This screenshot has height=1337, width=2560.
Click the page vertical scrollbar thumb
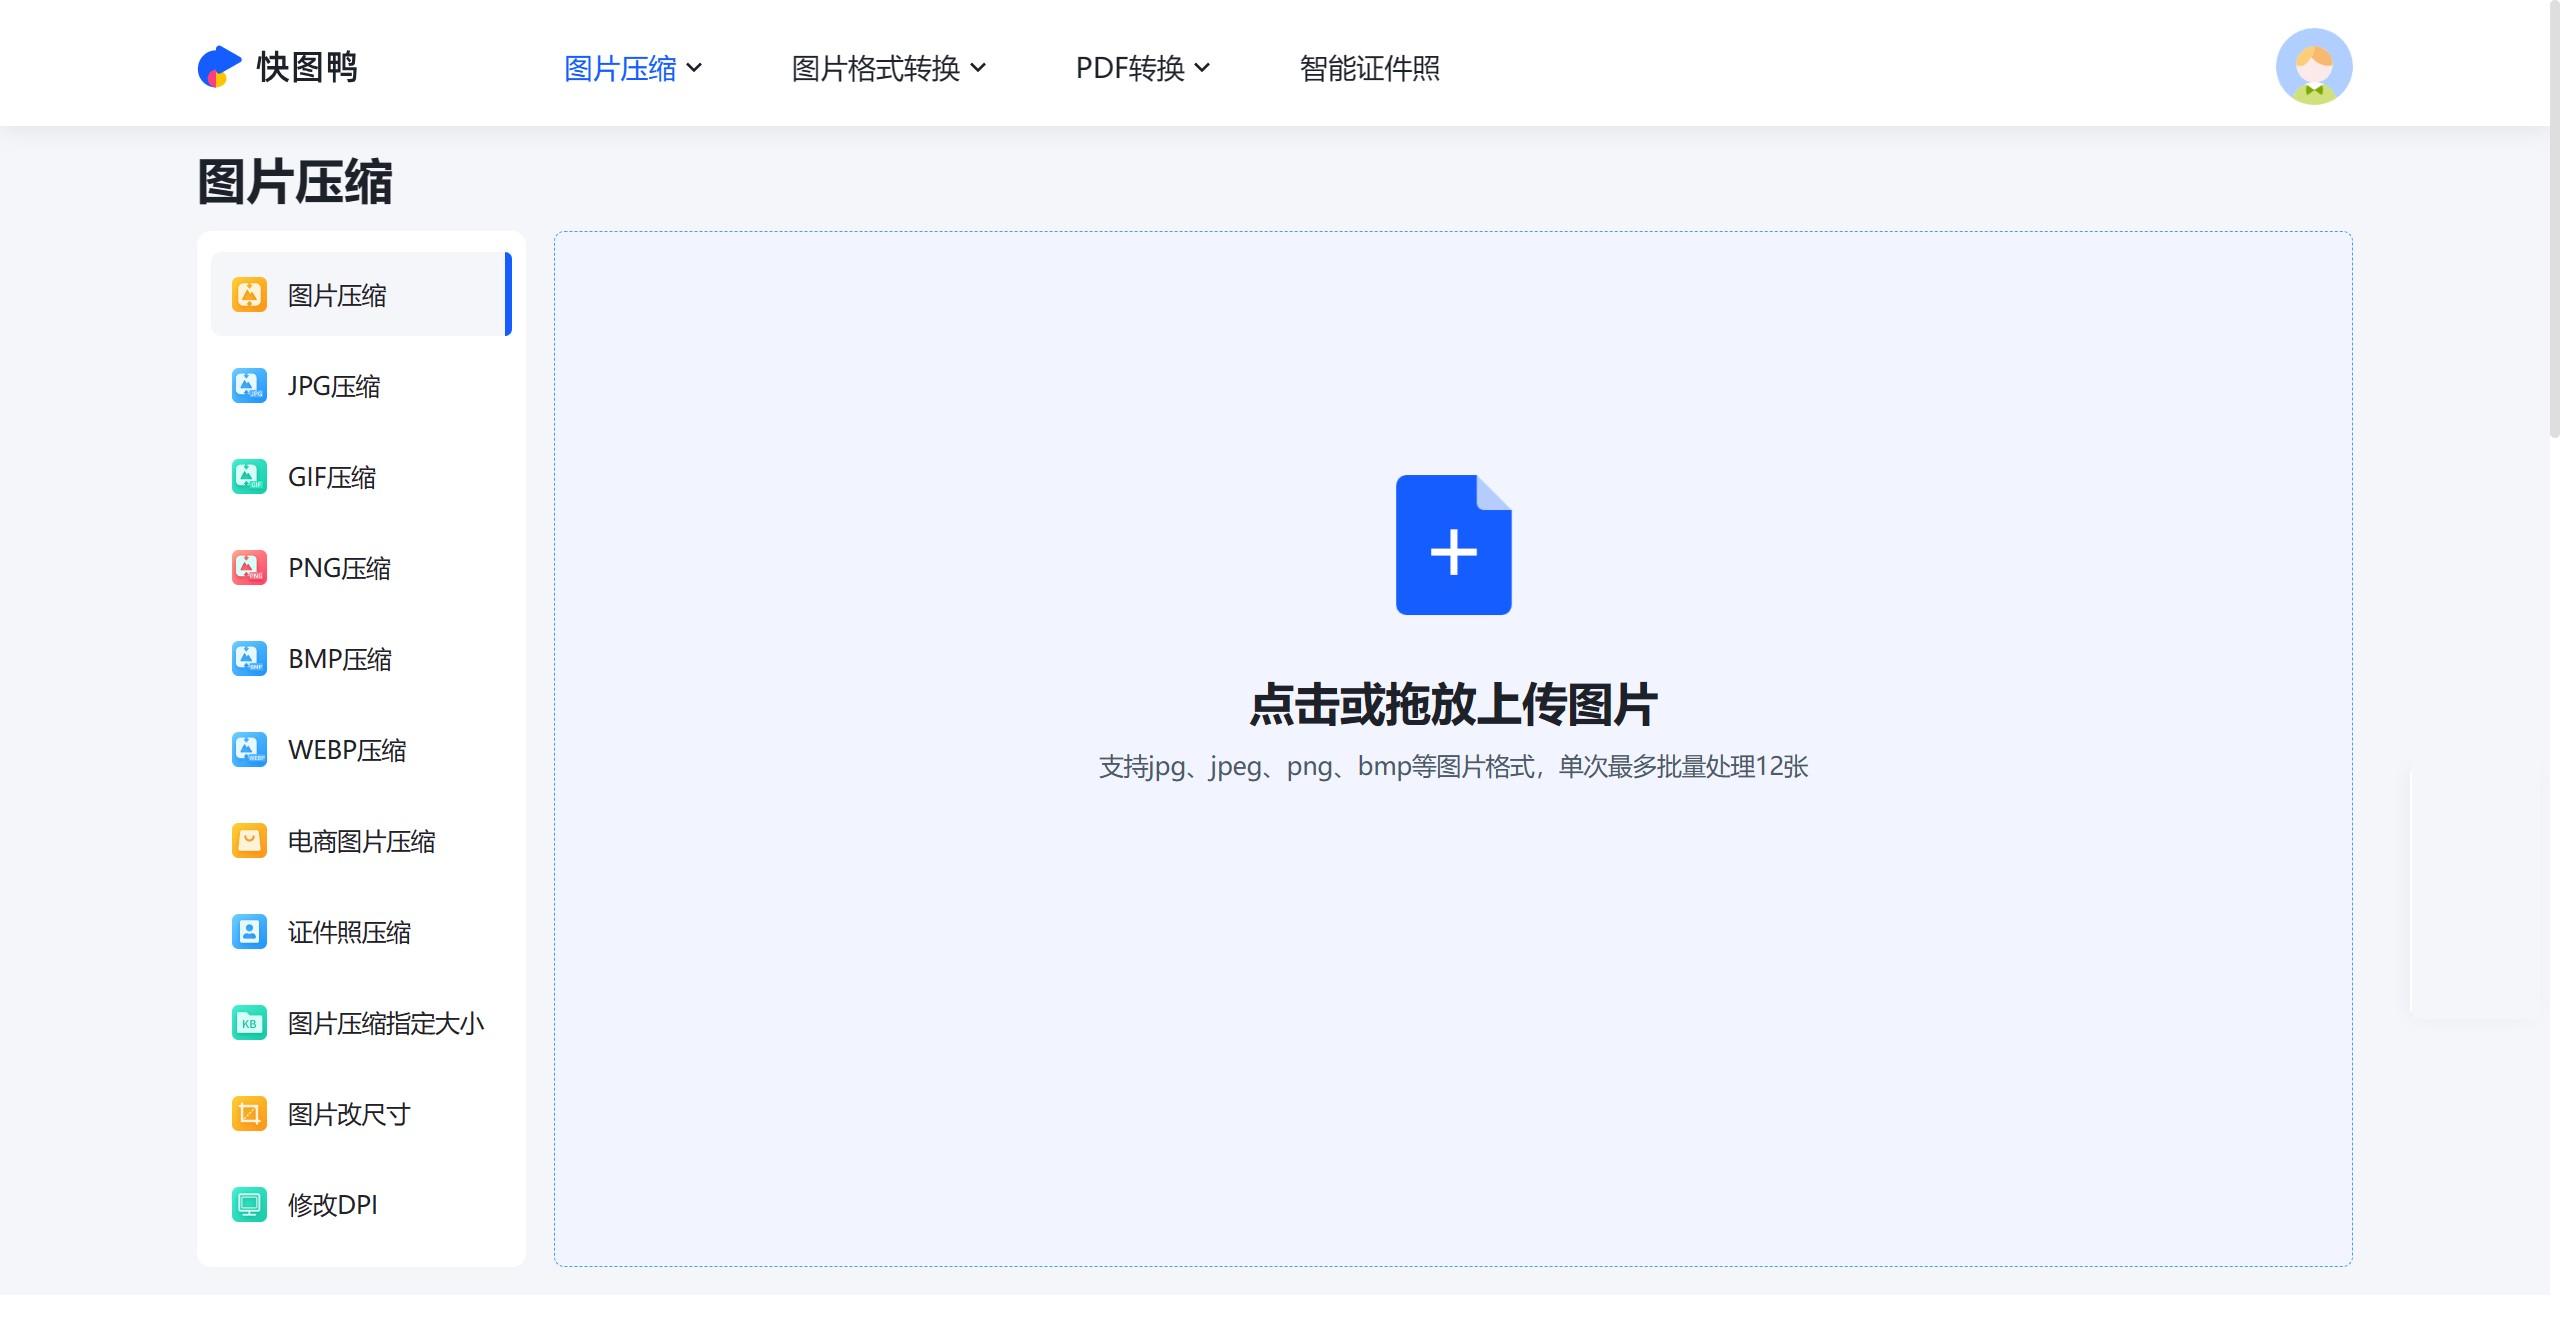2554,220
